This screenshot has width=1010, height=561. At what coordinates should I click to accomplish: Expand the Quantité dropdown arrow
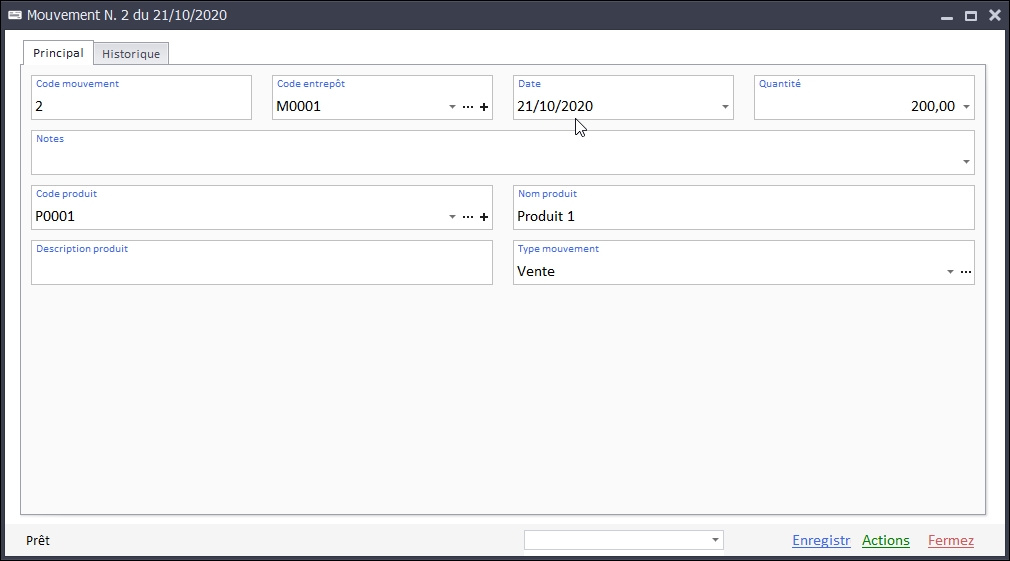[x=966, y=107]
